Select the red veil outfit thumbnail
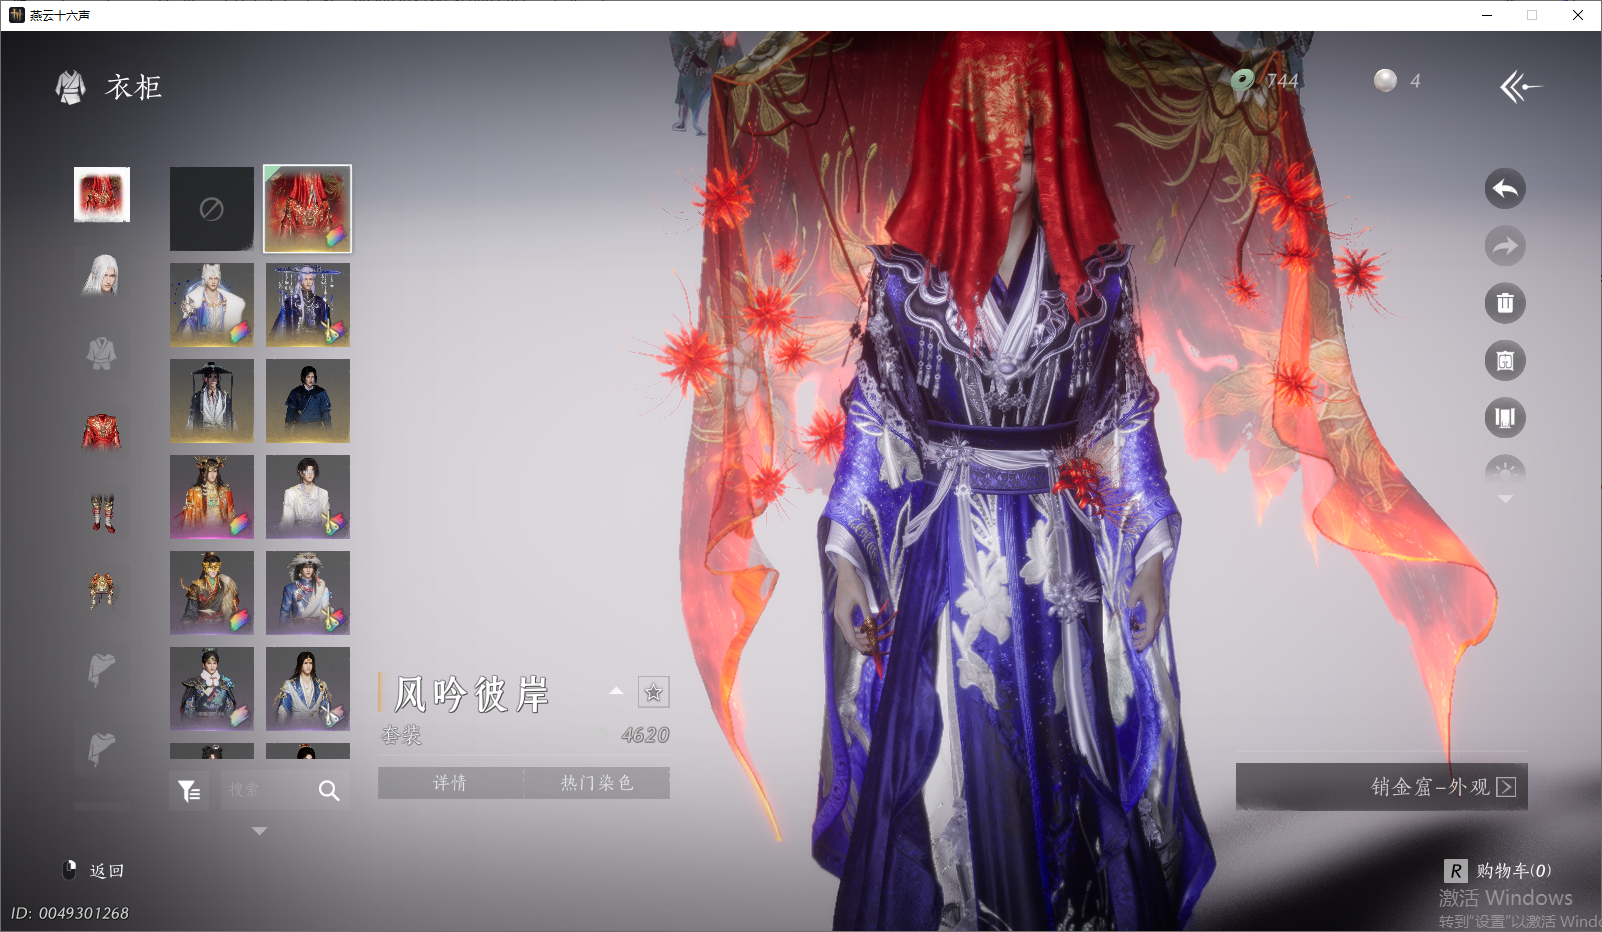 tap(308, 209)
